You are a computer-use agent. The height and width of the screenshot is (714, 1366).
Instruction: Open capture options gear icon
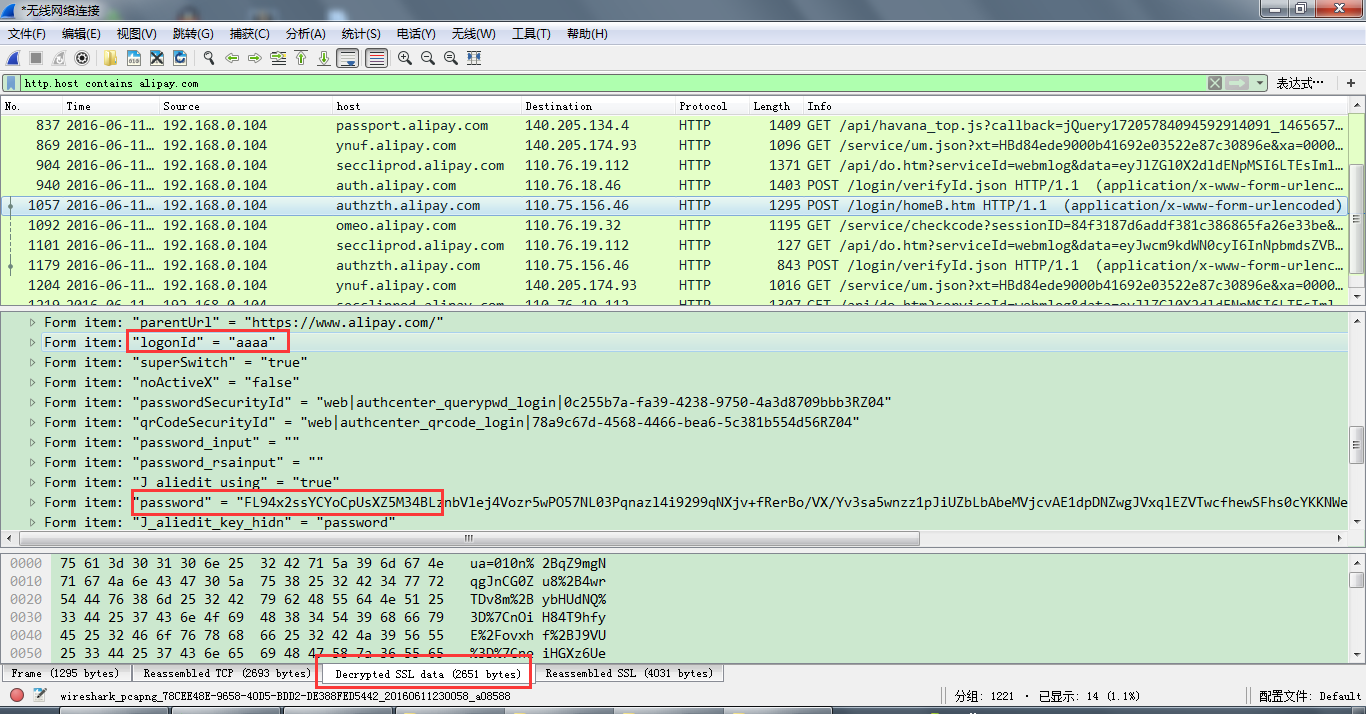(x=82, y=58)
